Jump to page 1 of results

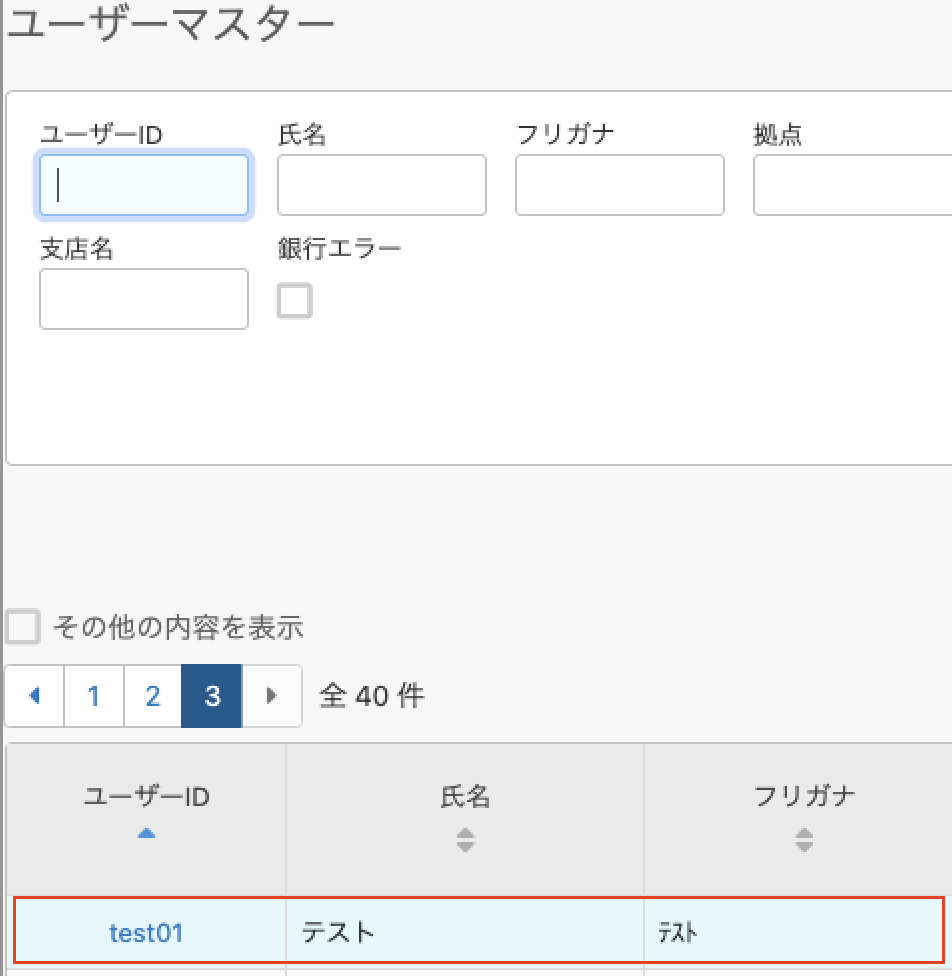(x=94, y=696)
